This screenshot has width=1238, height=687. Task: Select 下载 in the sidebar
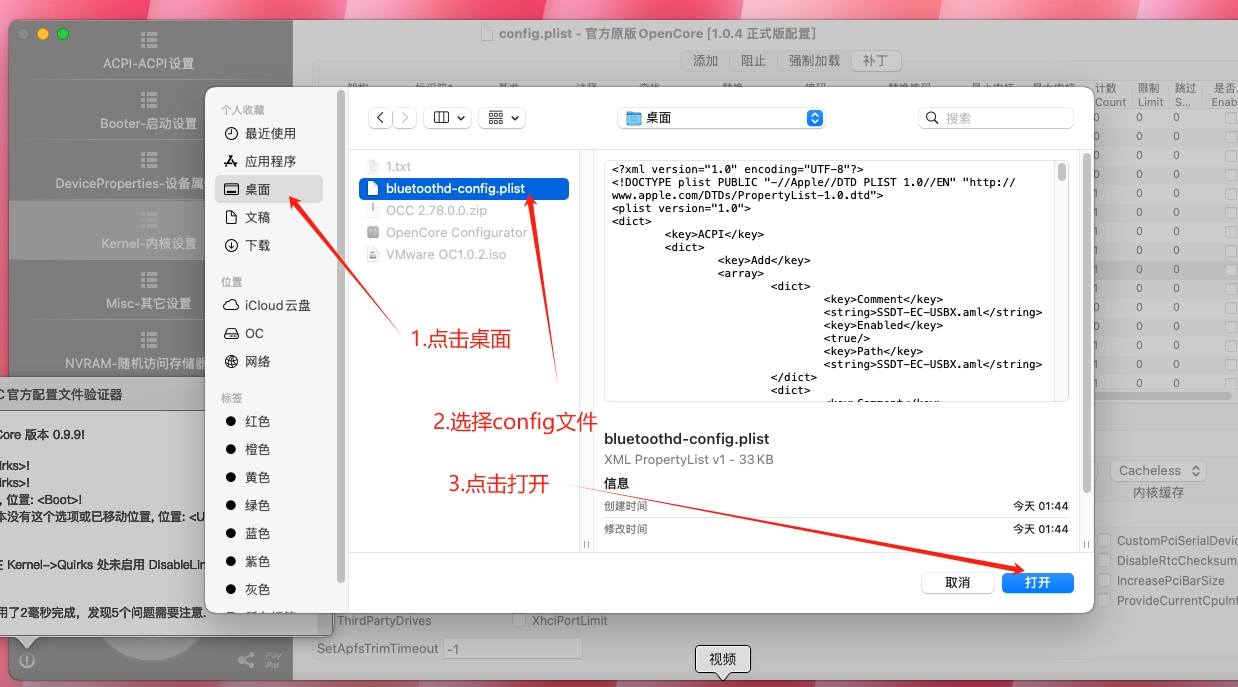tap(270, 245)
